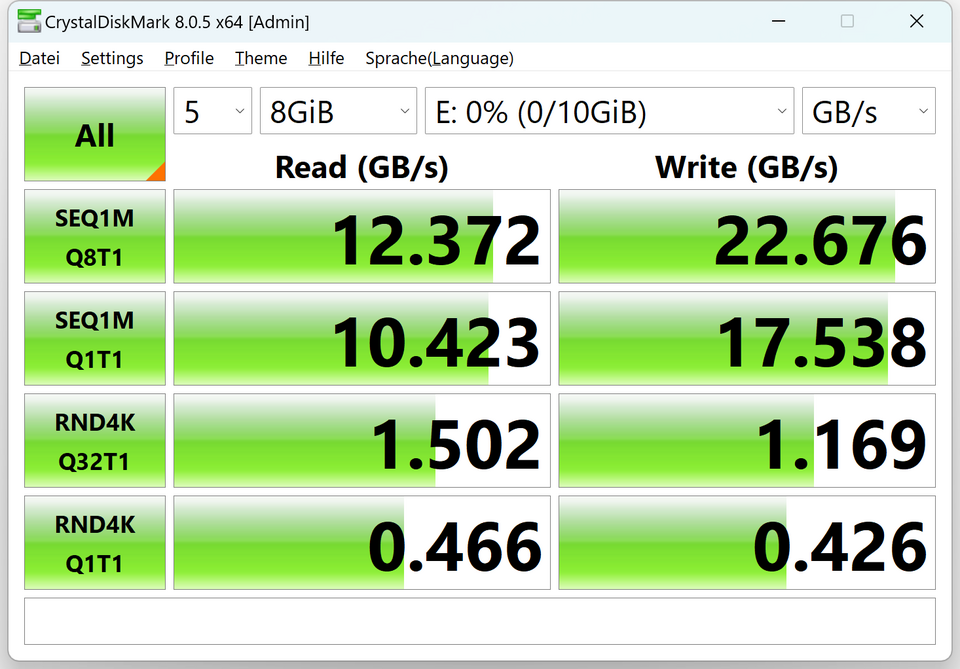Image resolution: width=960 pixels, height=669 pixels.
Task: Click the empty comment field at bottom
Action: tap(479, 621)
